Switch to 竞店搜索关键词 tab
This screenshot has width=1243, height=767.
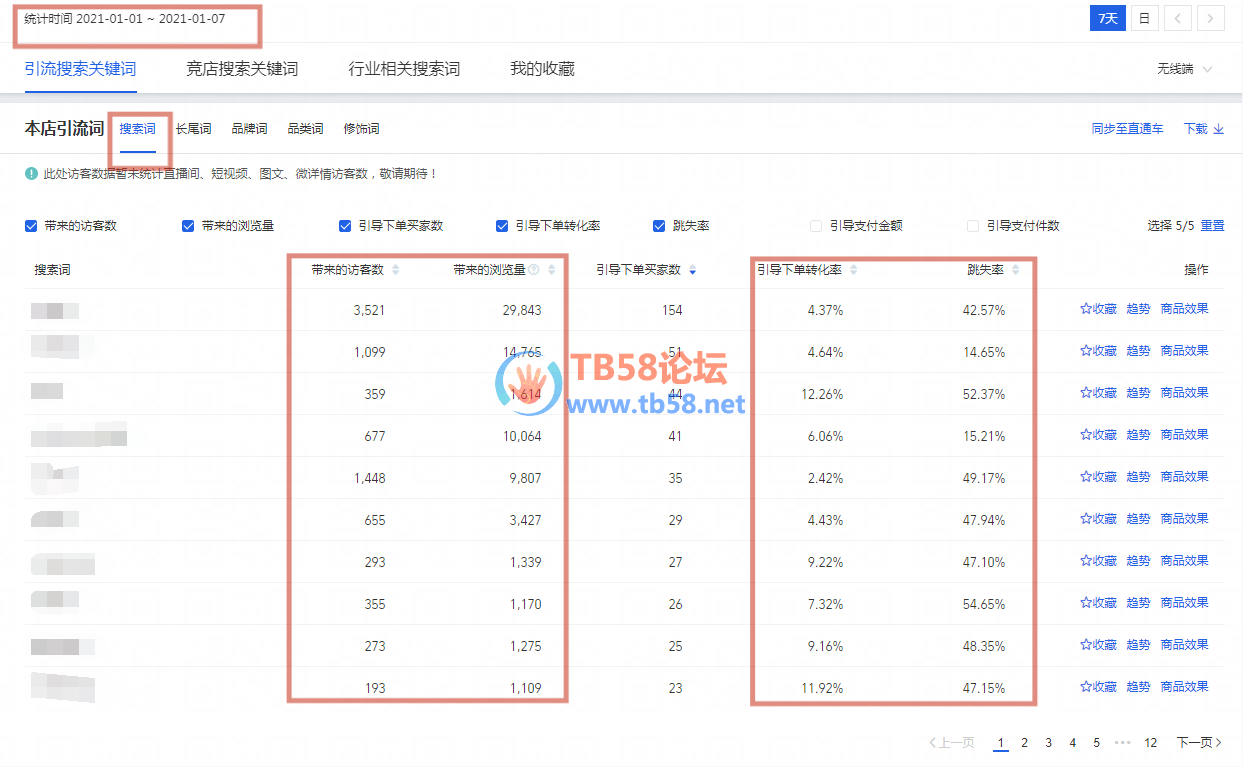click(242, 69)
